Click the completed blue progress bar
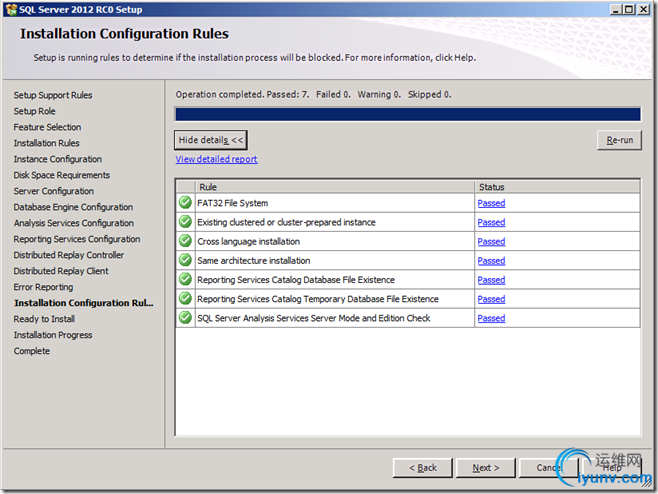Screen dimensions: 658x494 (x=408, y=114)
